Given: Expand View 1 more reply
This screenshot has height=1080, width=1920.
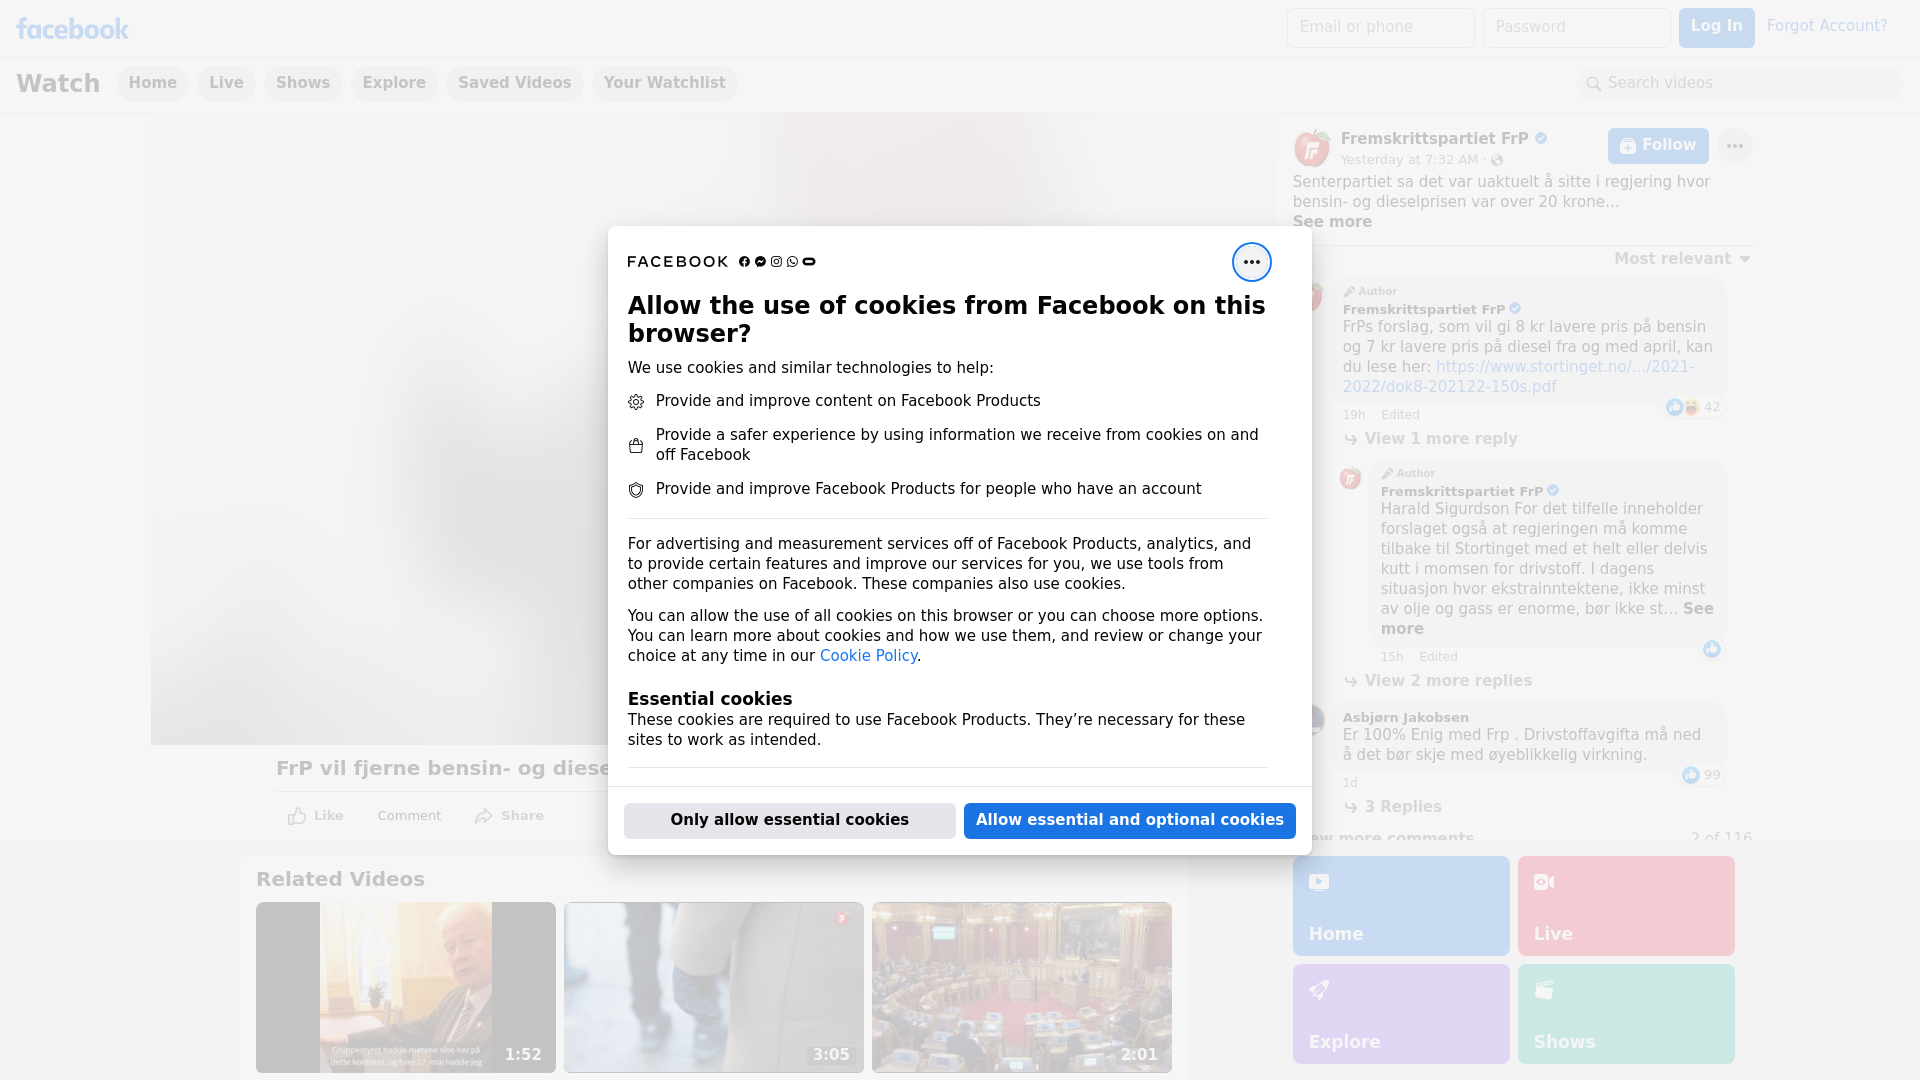Looking at the screenshot, I should pyautogui.click(x=1440, y=439).
